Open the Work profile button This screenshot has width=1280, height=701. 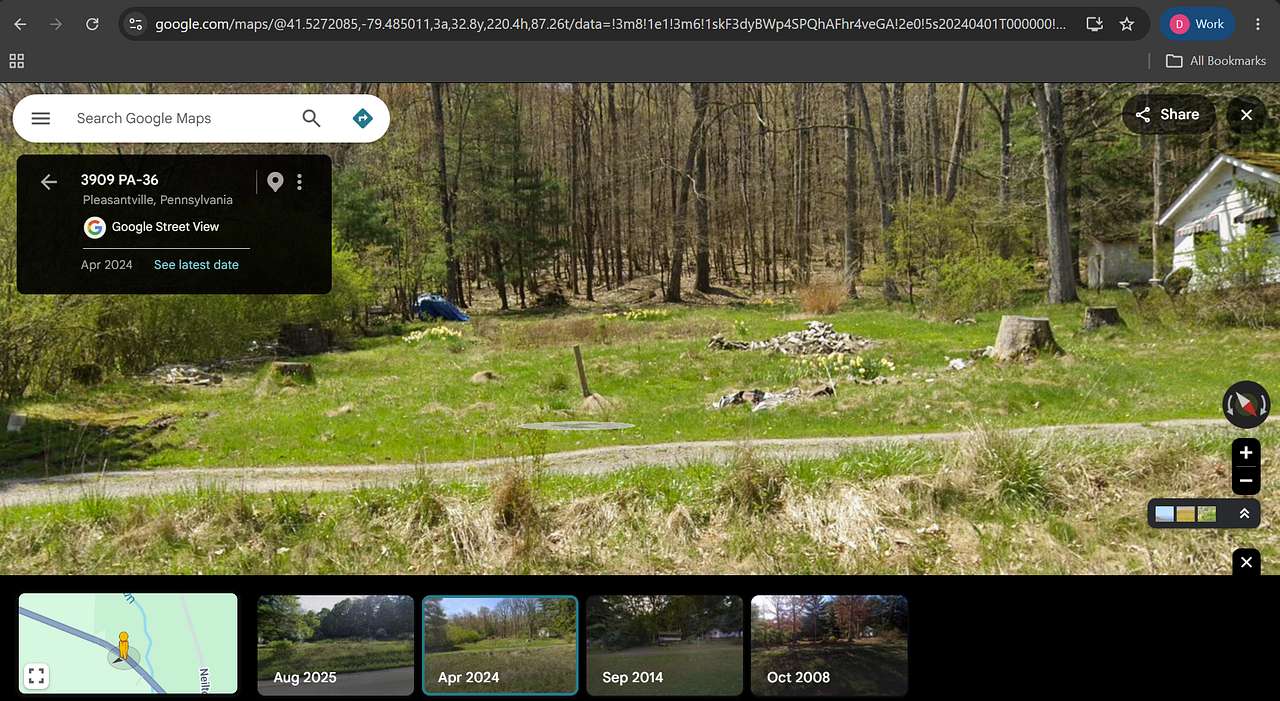(x=1197, y=24)
